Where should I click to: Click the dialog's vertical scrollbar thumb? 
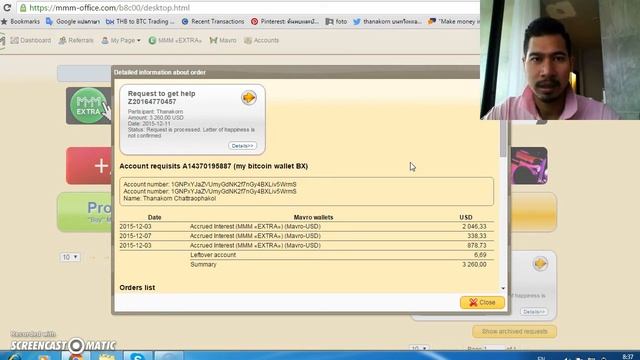click(x=503, y=138)
